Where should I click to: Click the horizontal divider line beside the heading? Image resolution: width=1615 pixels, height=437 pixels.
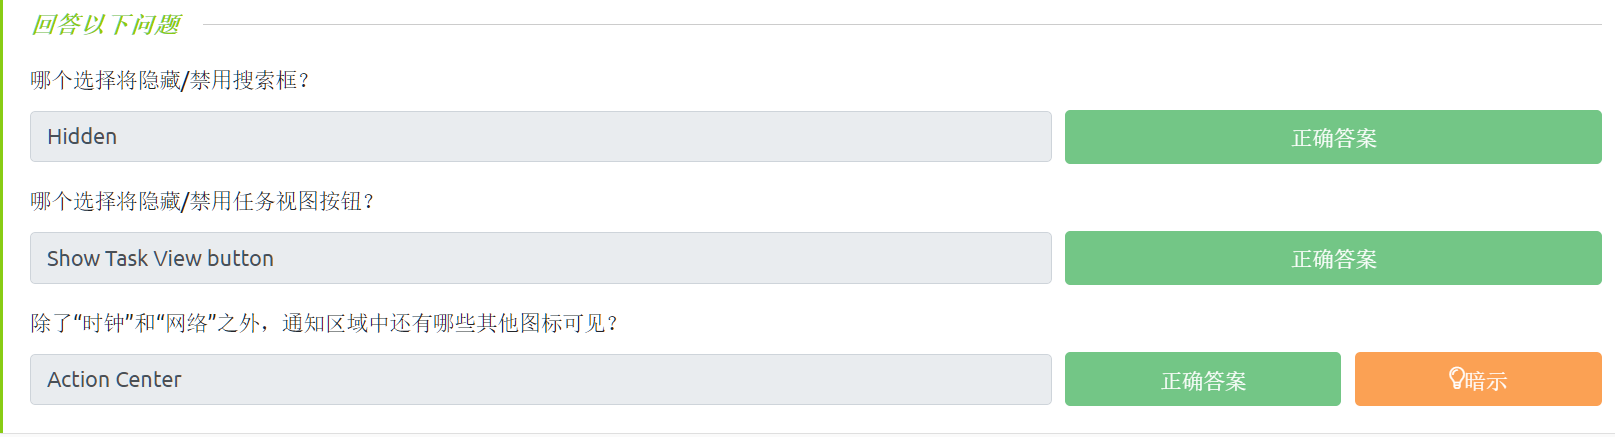click(900, 24)
